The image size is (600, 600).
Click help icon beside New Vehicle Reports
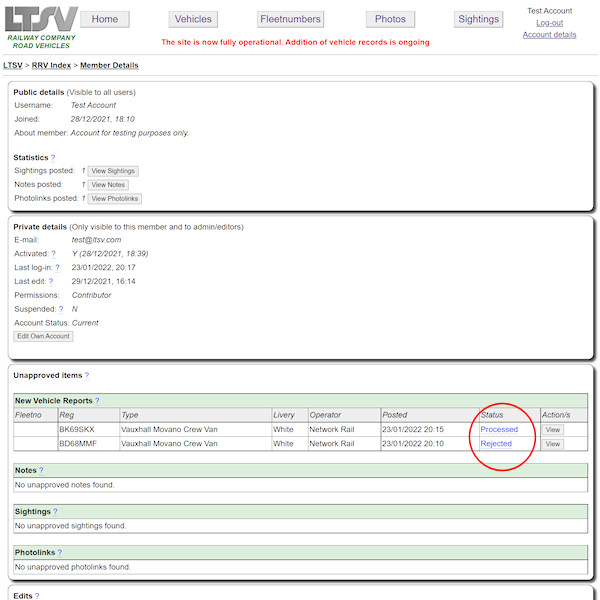(97, 400)
